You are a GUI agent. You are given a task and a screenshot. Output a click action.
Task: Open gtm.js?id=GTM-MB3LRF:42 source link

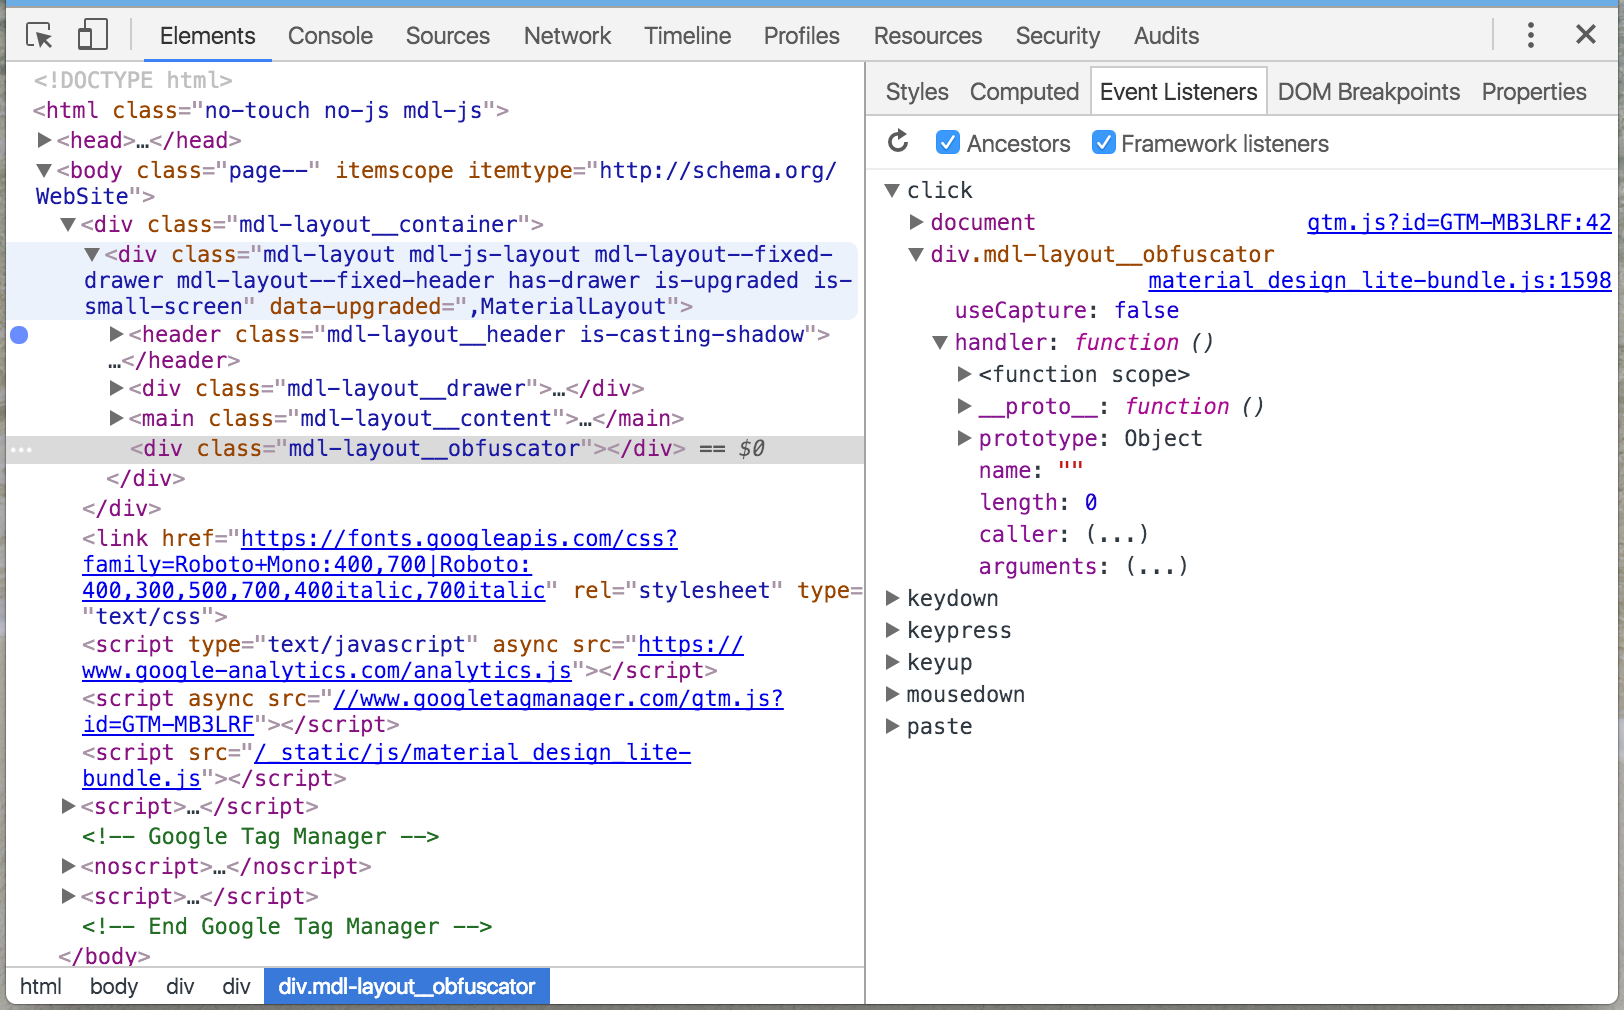coord(1459,222)
